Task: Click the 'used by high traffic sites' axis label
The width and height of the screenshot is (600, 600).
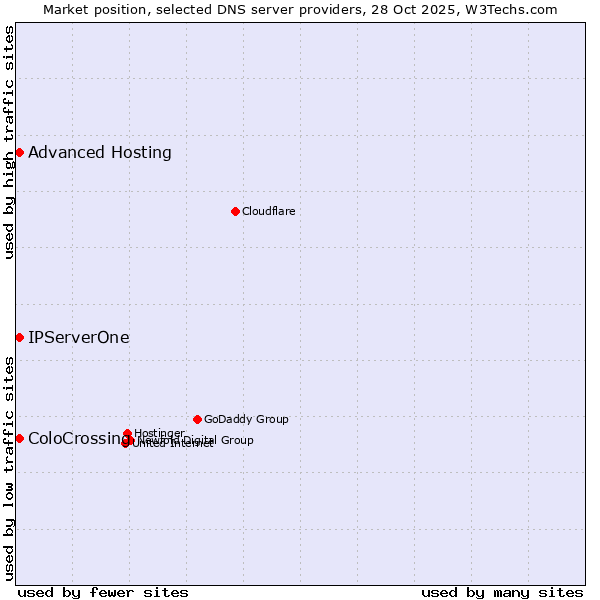Action: 9,143
